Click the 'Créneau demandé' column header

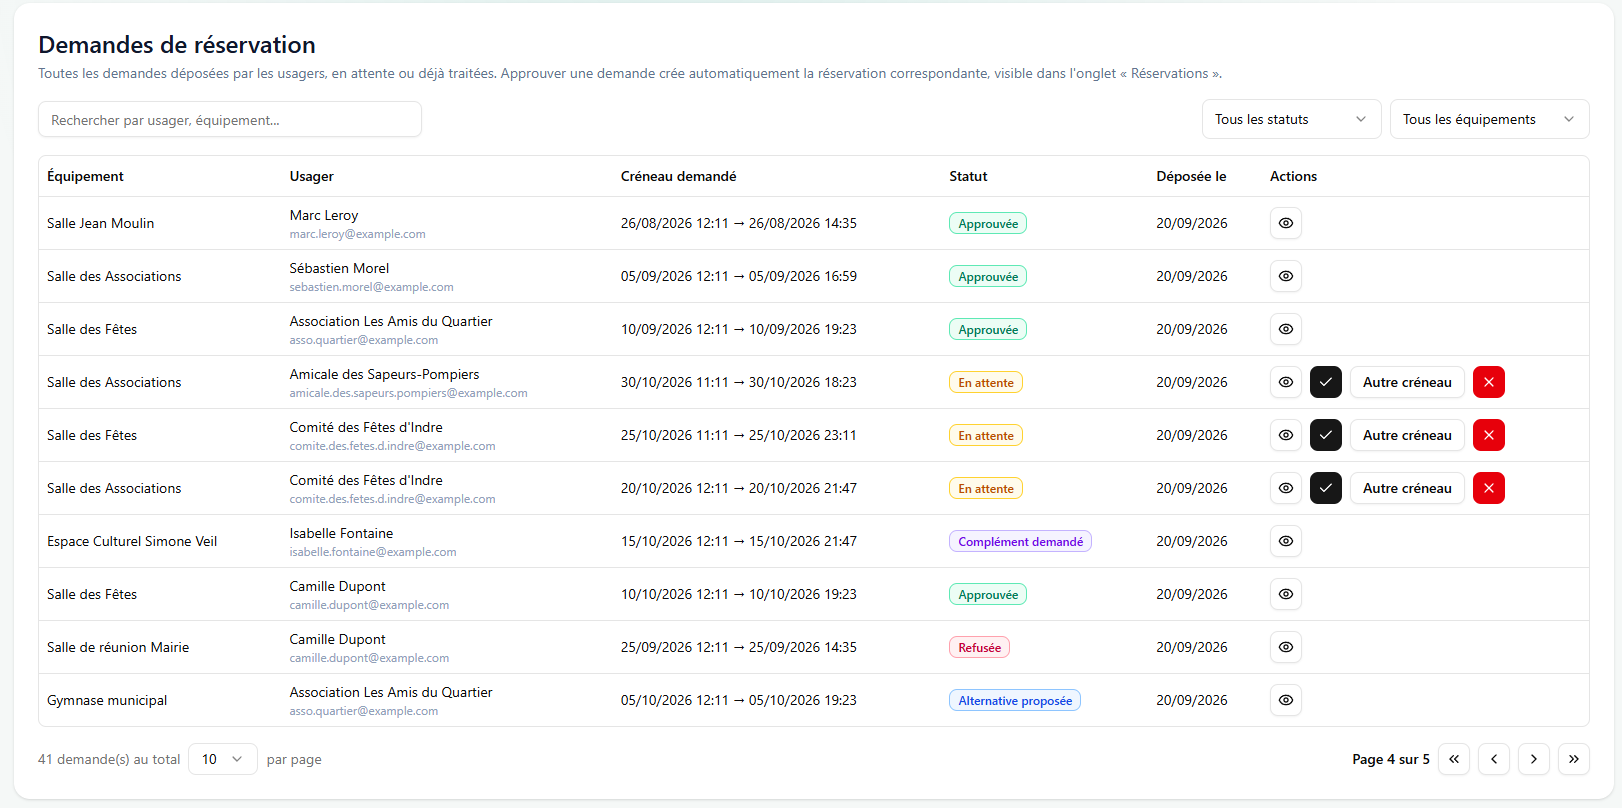coord(678,176)
